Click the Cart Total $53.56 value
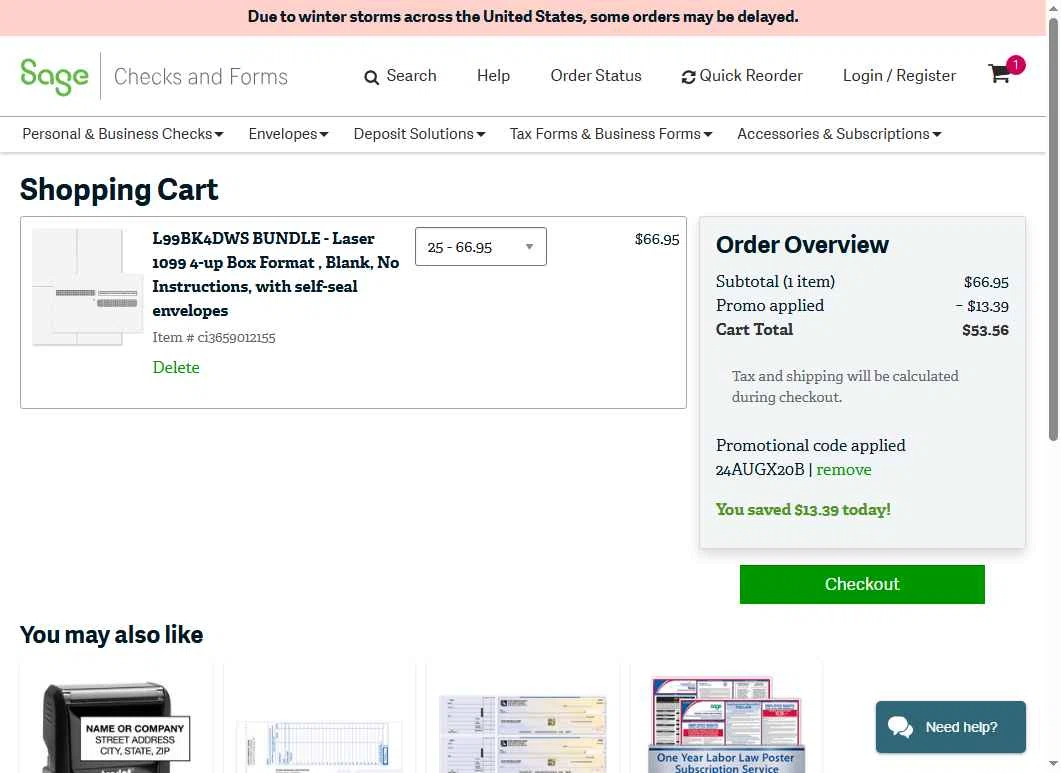The image size is (1061, 773). tap(985, 330)
